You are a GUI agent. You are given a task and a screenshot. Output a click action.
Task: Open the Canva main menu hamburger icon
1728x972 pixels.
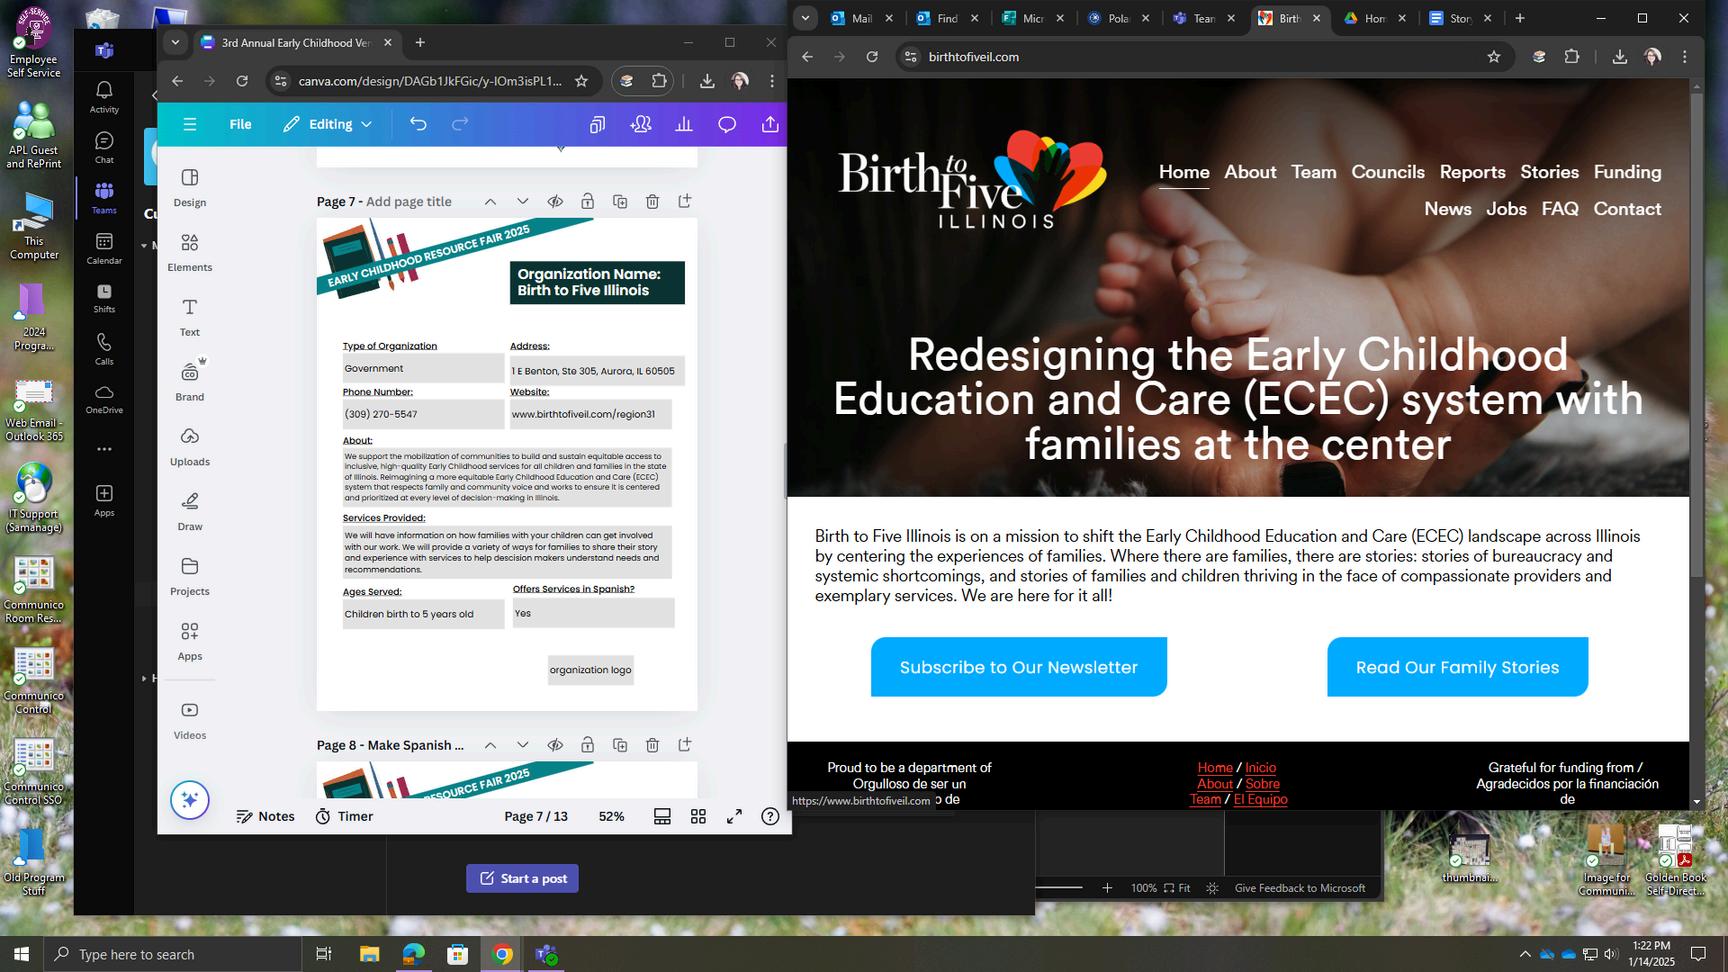tap(189, 124)
